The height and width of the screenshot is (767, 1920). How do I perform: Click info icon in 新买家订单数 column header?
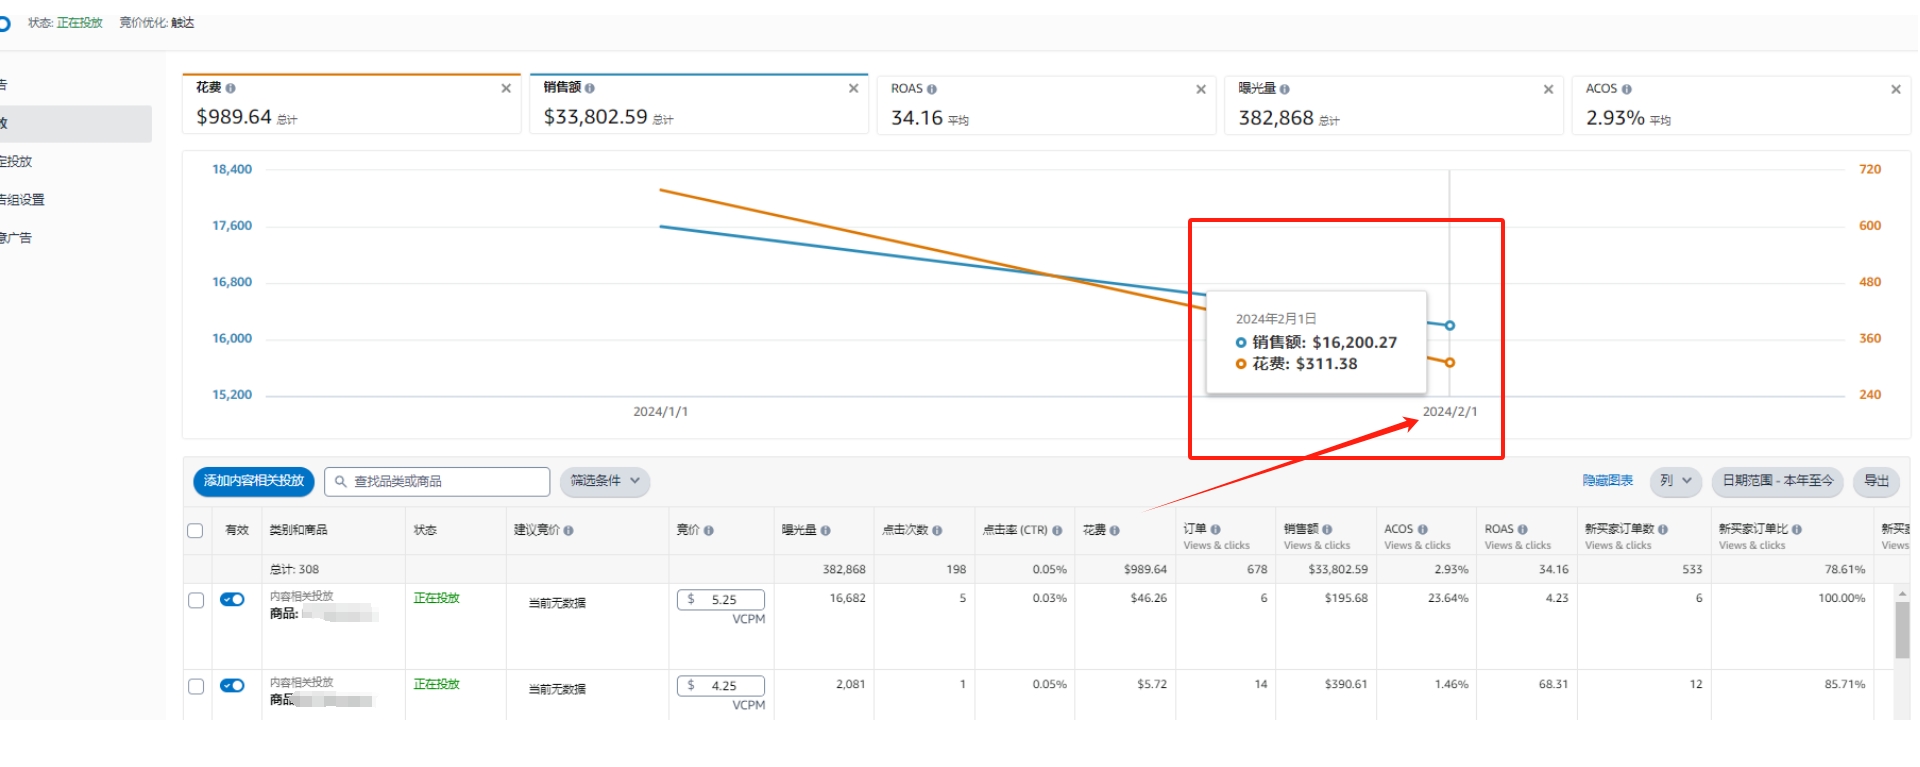click(x=1663, y=529)
